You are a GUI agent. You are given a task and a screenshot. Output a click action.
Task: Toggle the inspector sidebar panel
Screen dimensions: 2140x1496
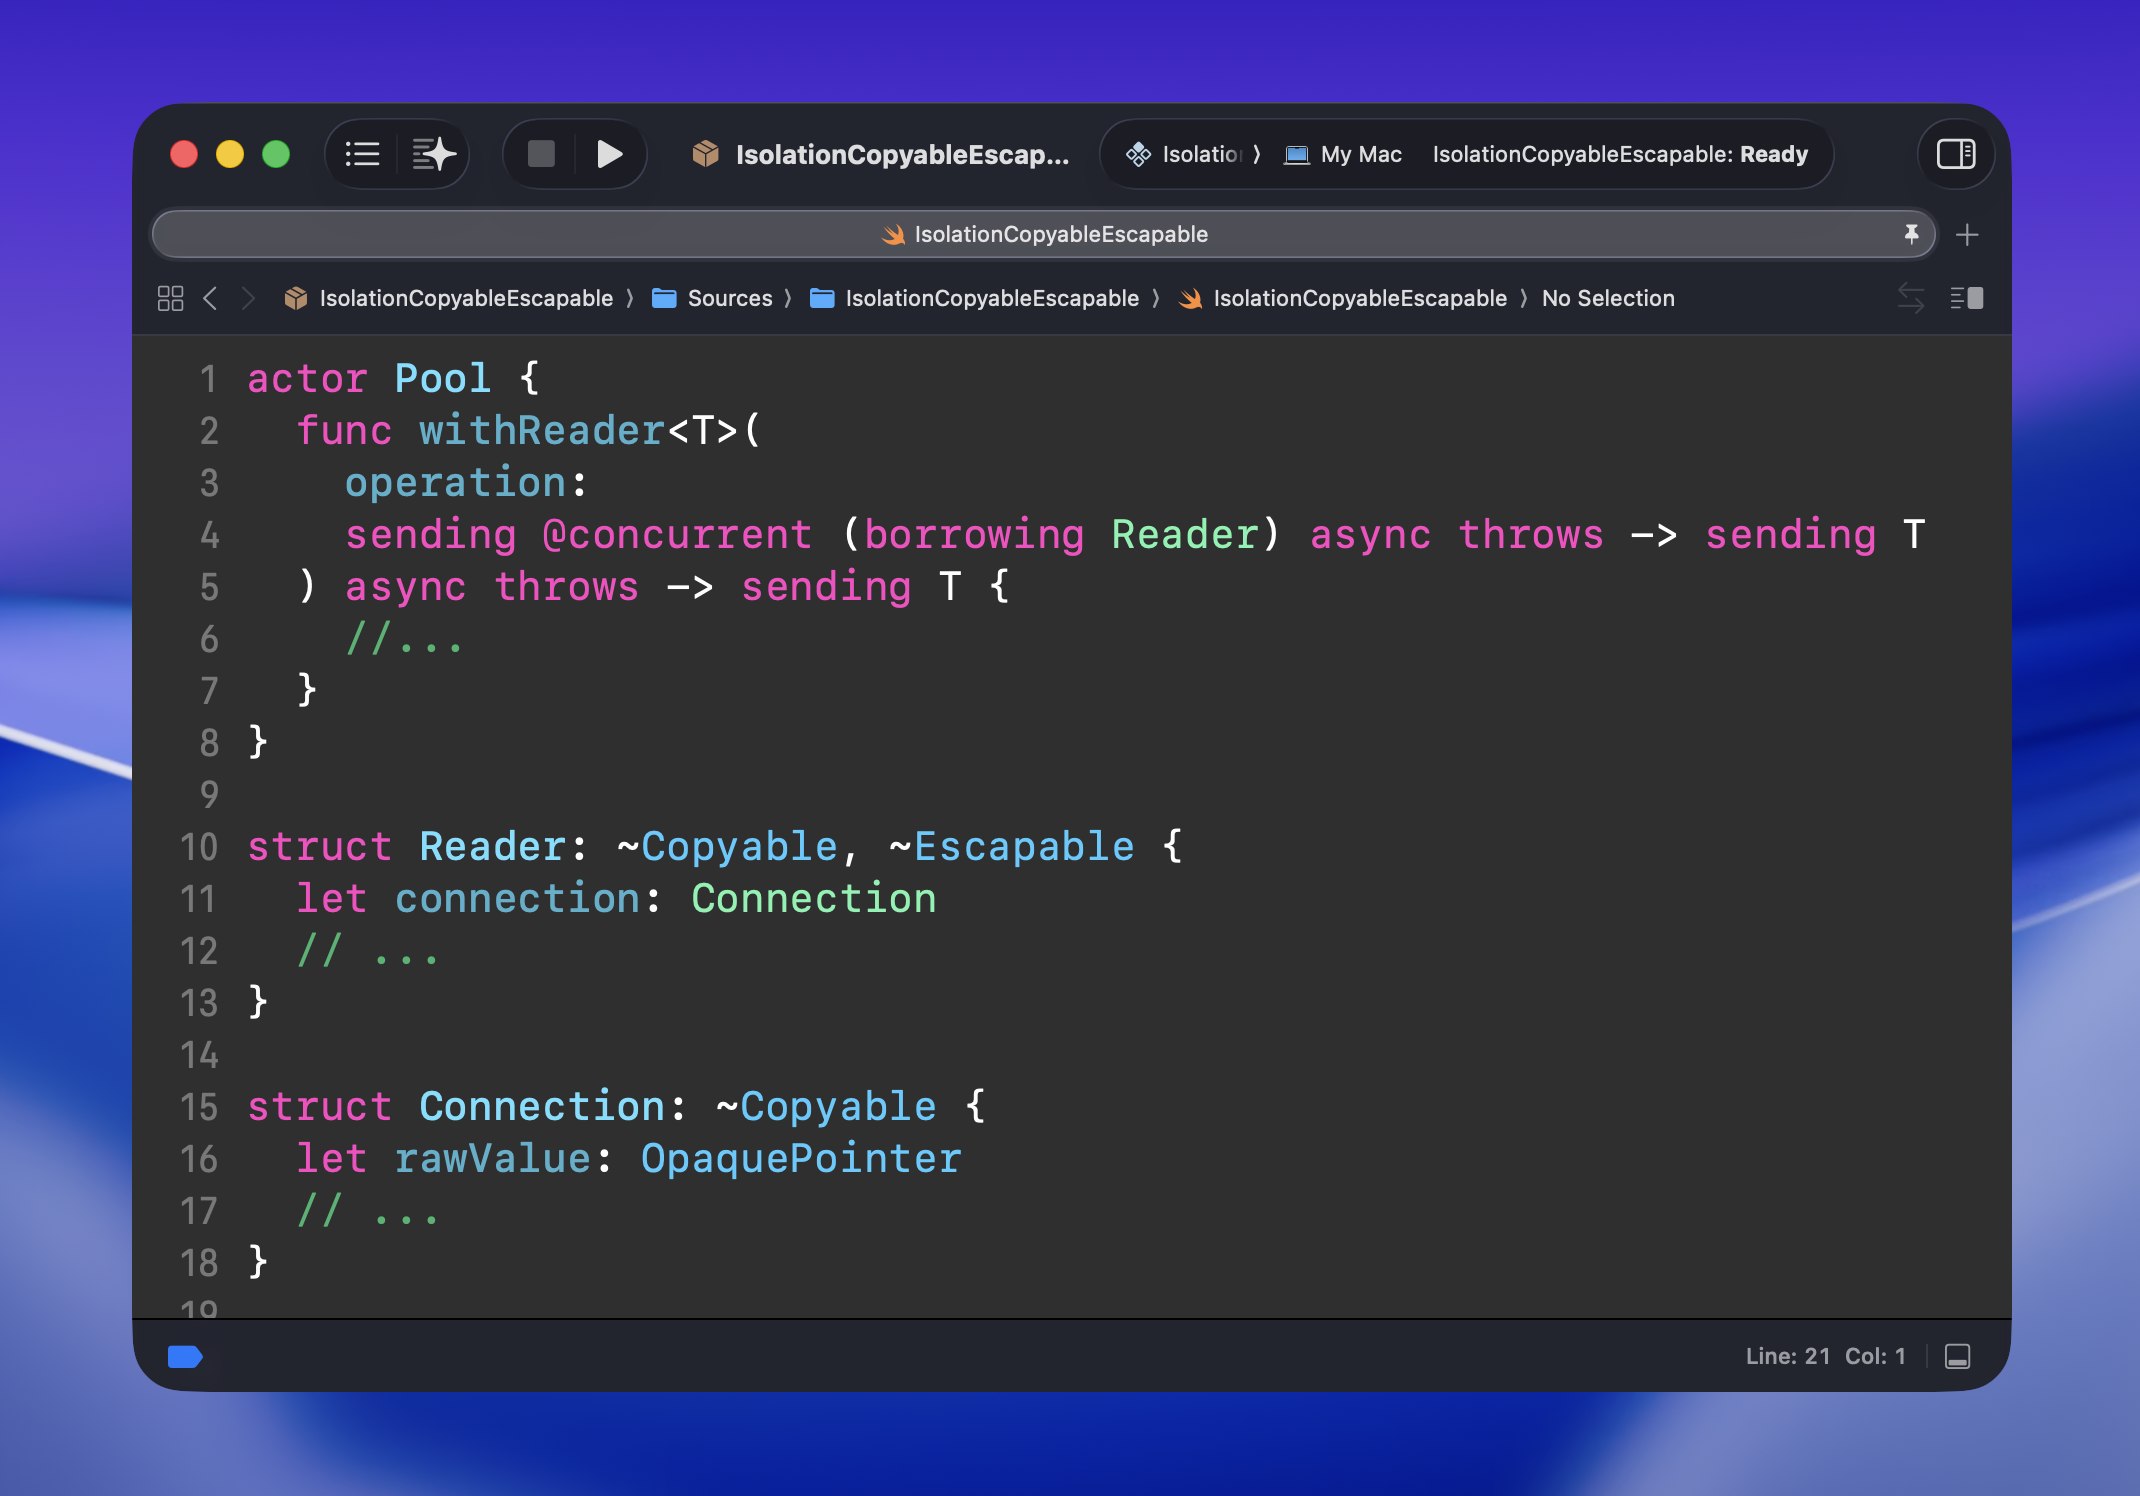click(1955, 154)
